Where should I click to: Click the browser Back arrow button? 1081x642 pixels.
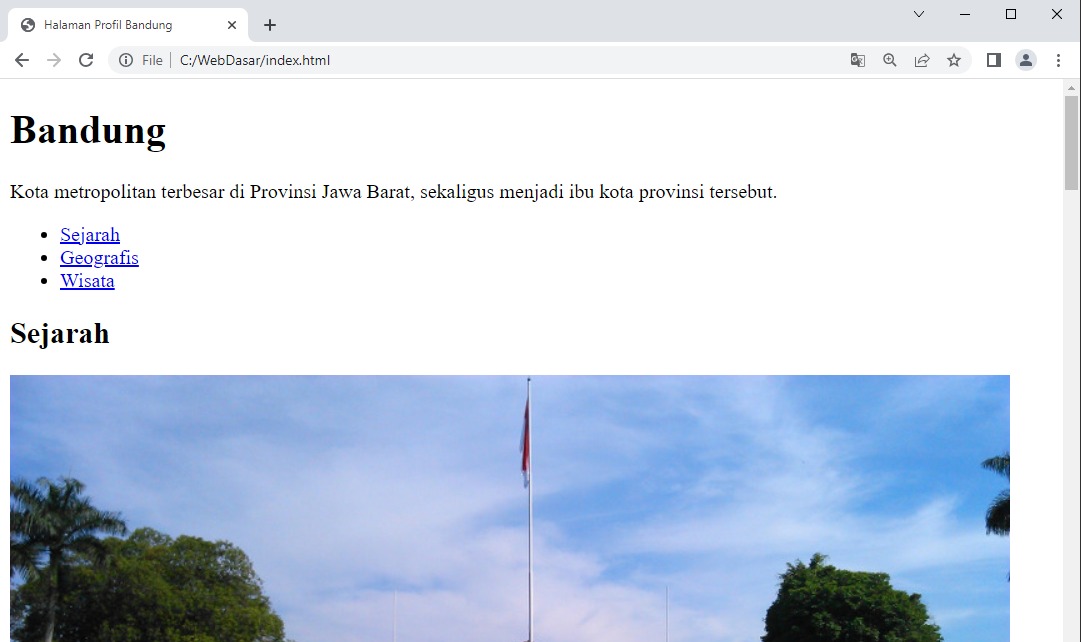[x=22, y=60]
